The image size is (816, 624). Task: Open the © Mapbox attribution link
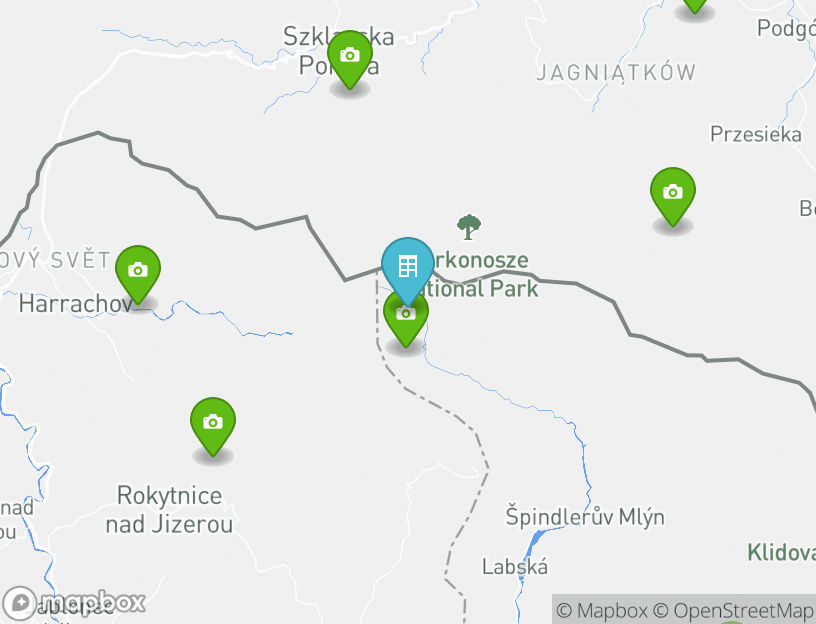602,610
